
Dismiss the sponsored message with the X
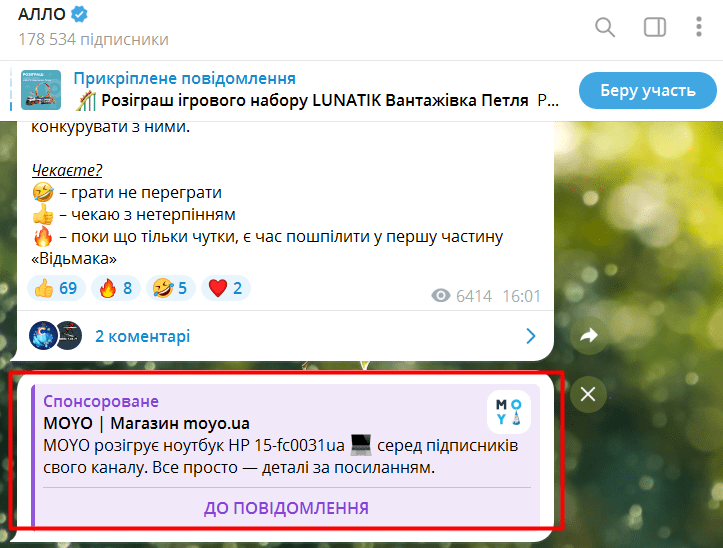click(x=588, y=394)
